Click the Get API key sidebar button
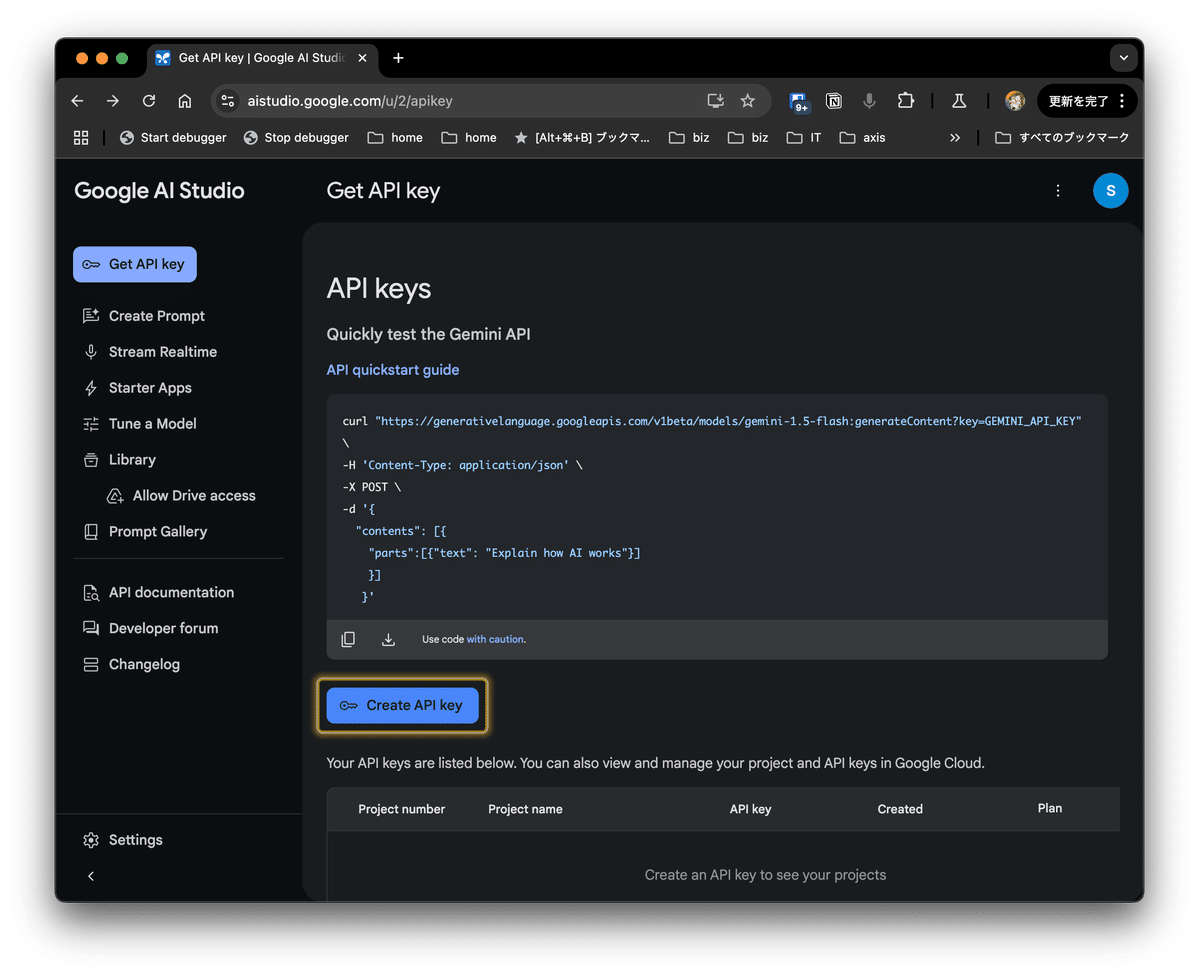 click(135, 264)
